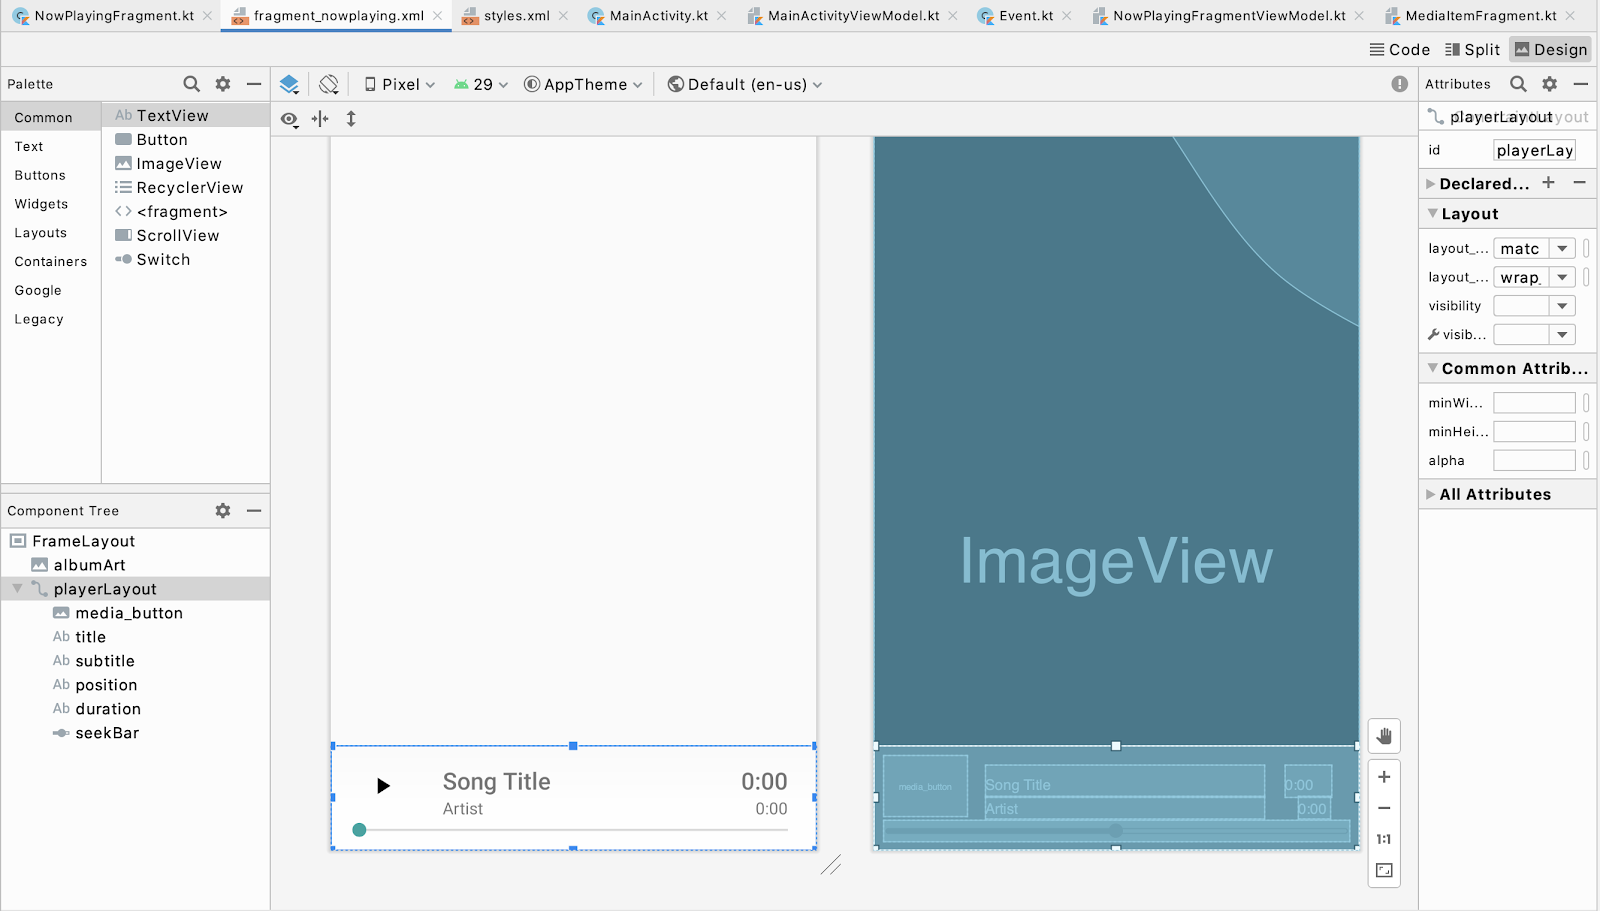Select design surface layers icon
The height and width of the screenshot is (911, 1600).
[289, 84]
